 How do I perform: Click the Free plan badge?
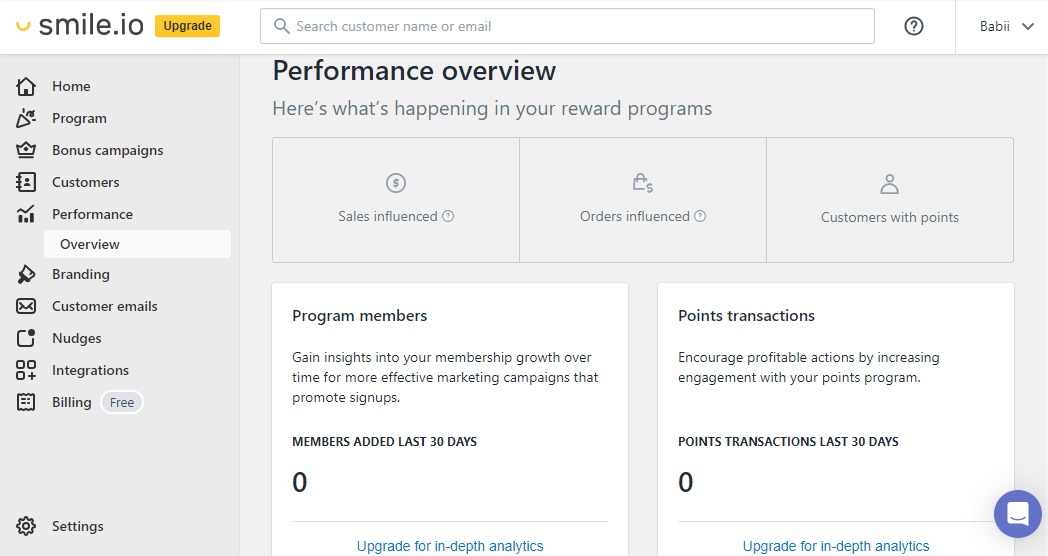tap(122, 402)
